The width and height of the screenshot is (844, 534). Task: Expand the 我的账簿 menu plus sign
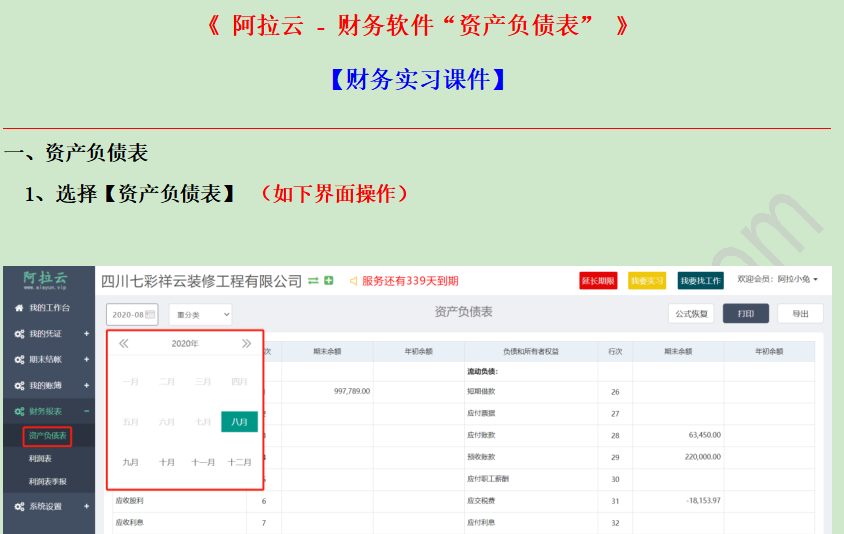pyautogui.click(x=86, y=385)
